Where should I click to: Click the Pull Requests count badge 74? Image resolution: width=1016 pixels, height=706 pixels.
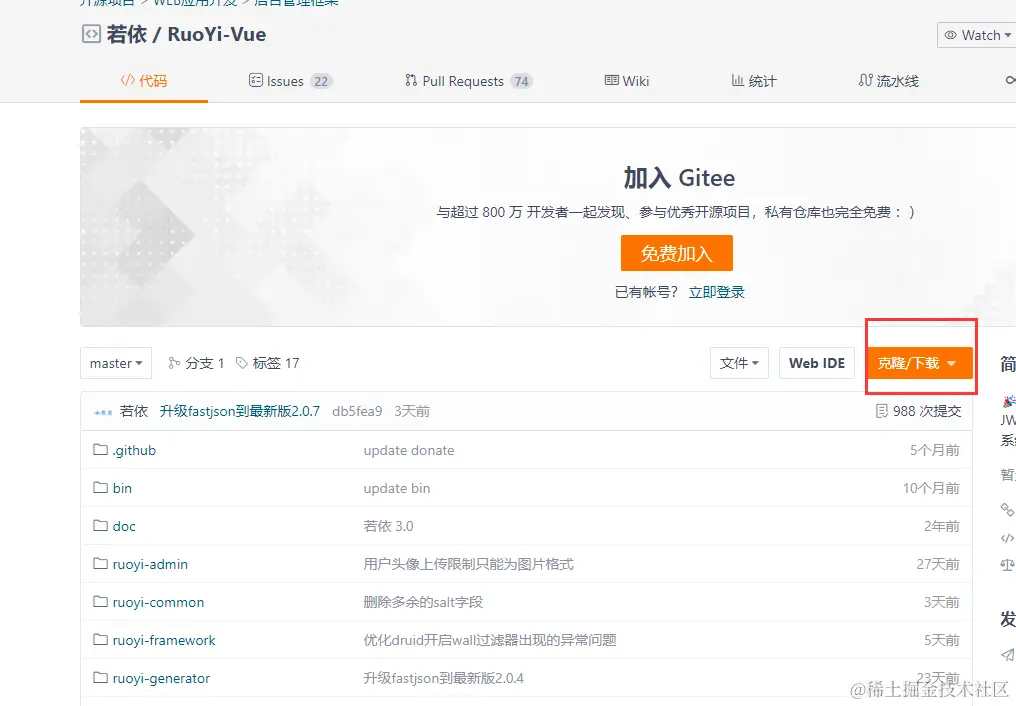521,82
